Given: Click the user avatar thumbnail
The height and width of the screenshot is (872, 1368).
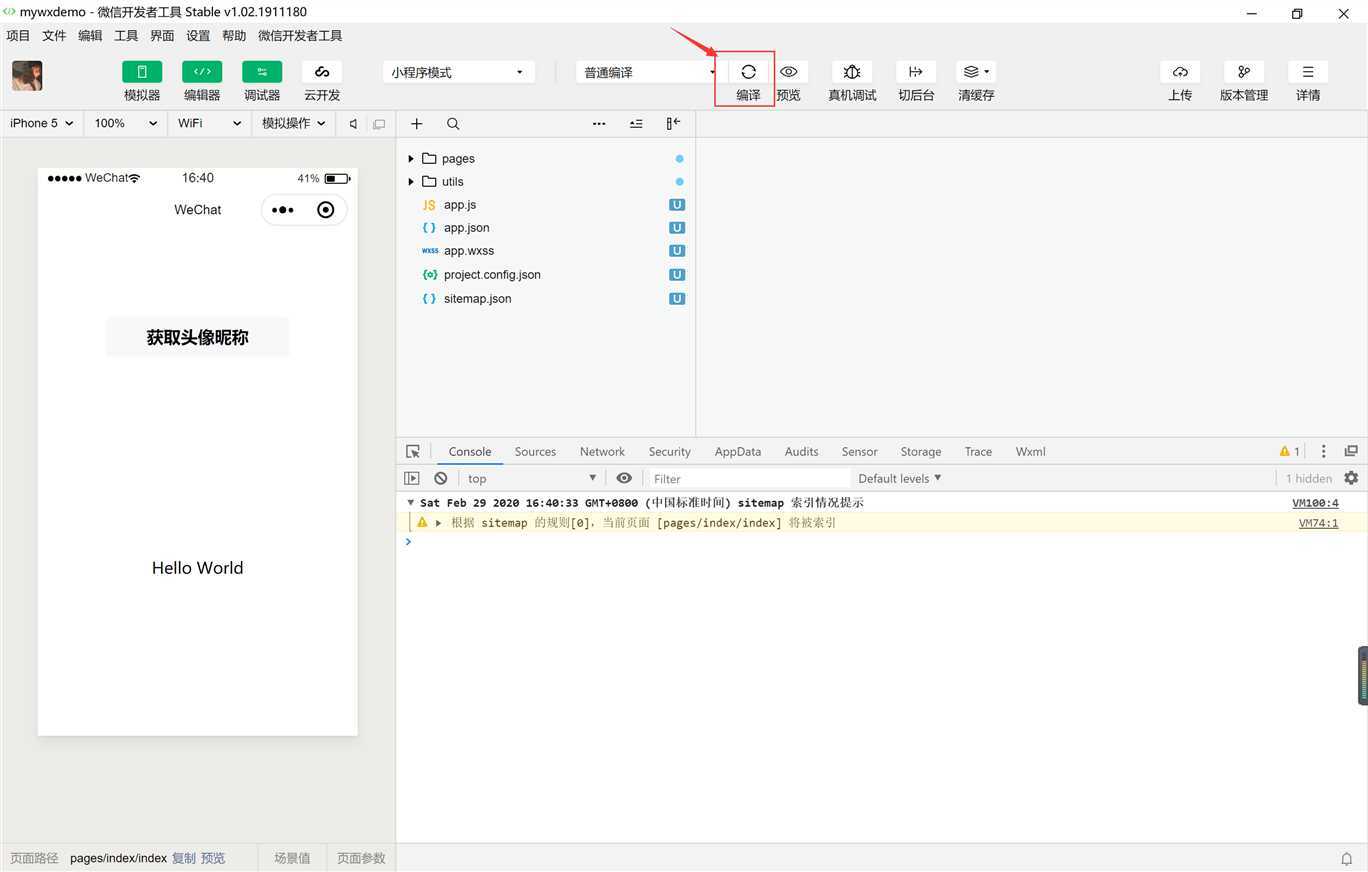Looking at the screenshot, I should tap(27, 76).
